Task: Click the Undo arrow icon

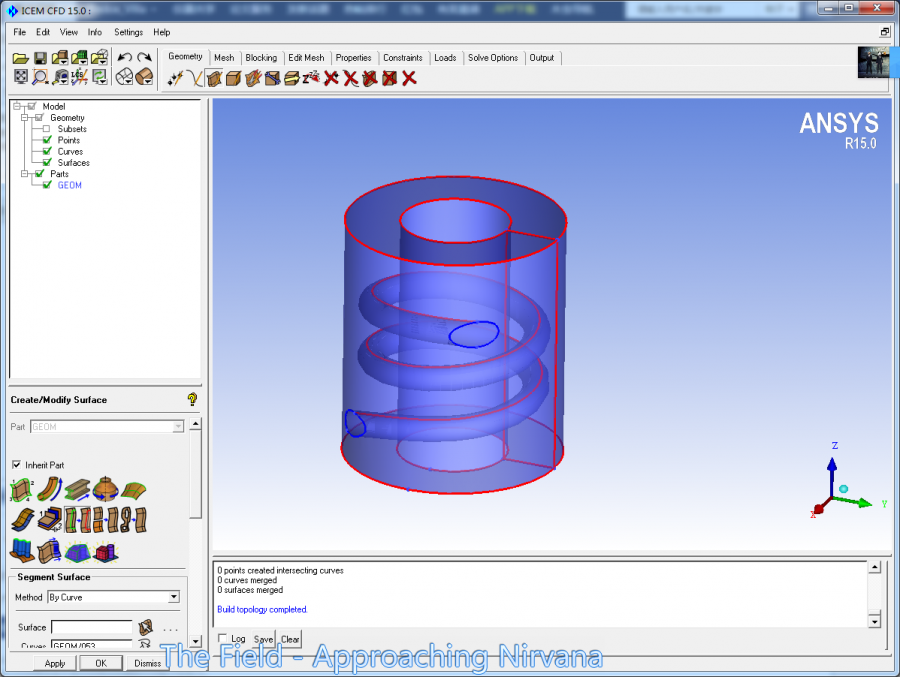Action: [125, 57]
